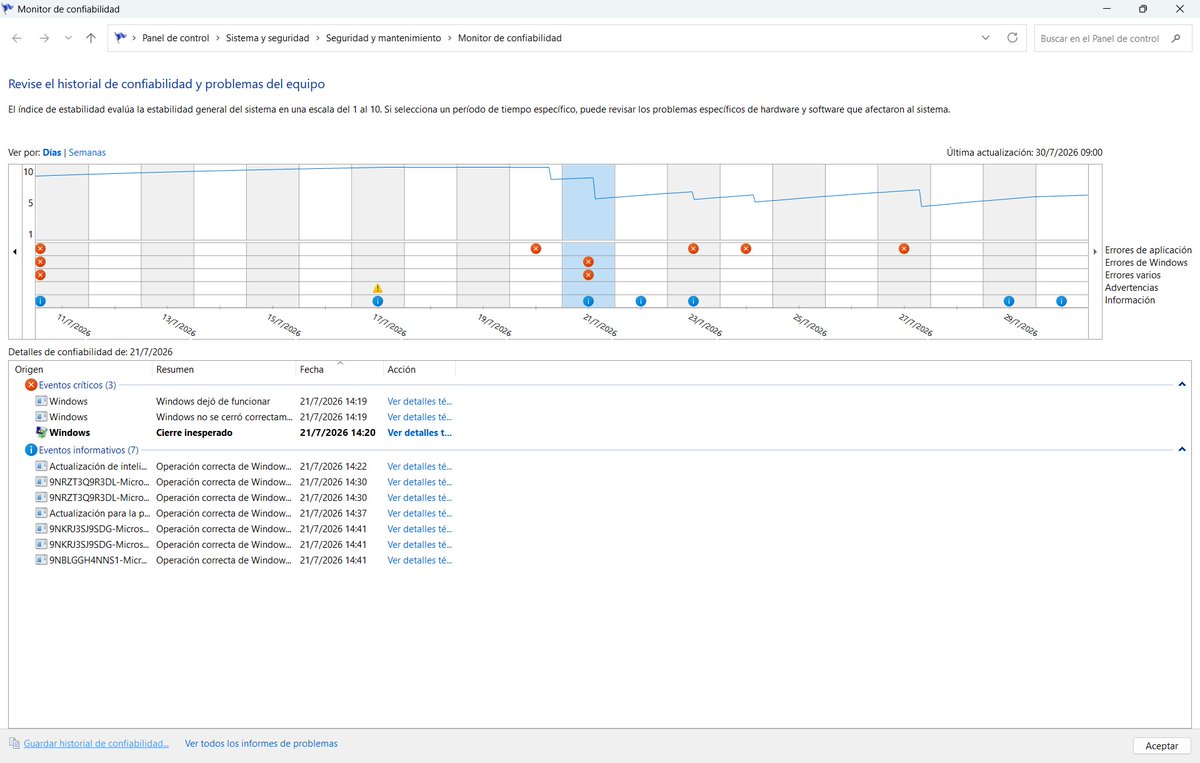This screenshot has width=1200, height=763.
Task: Collapse the Eventos informativos group chevron
Action: point(1181,450)
